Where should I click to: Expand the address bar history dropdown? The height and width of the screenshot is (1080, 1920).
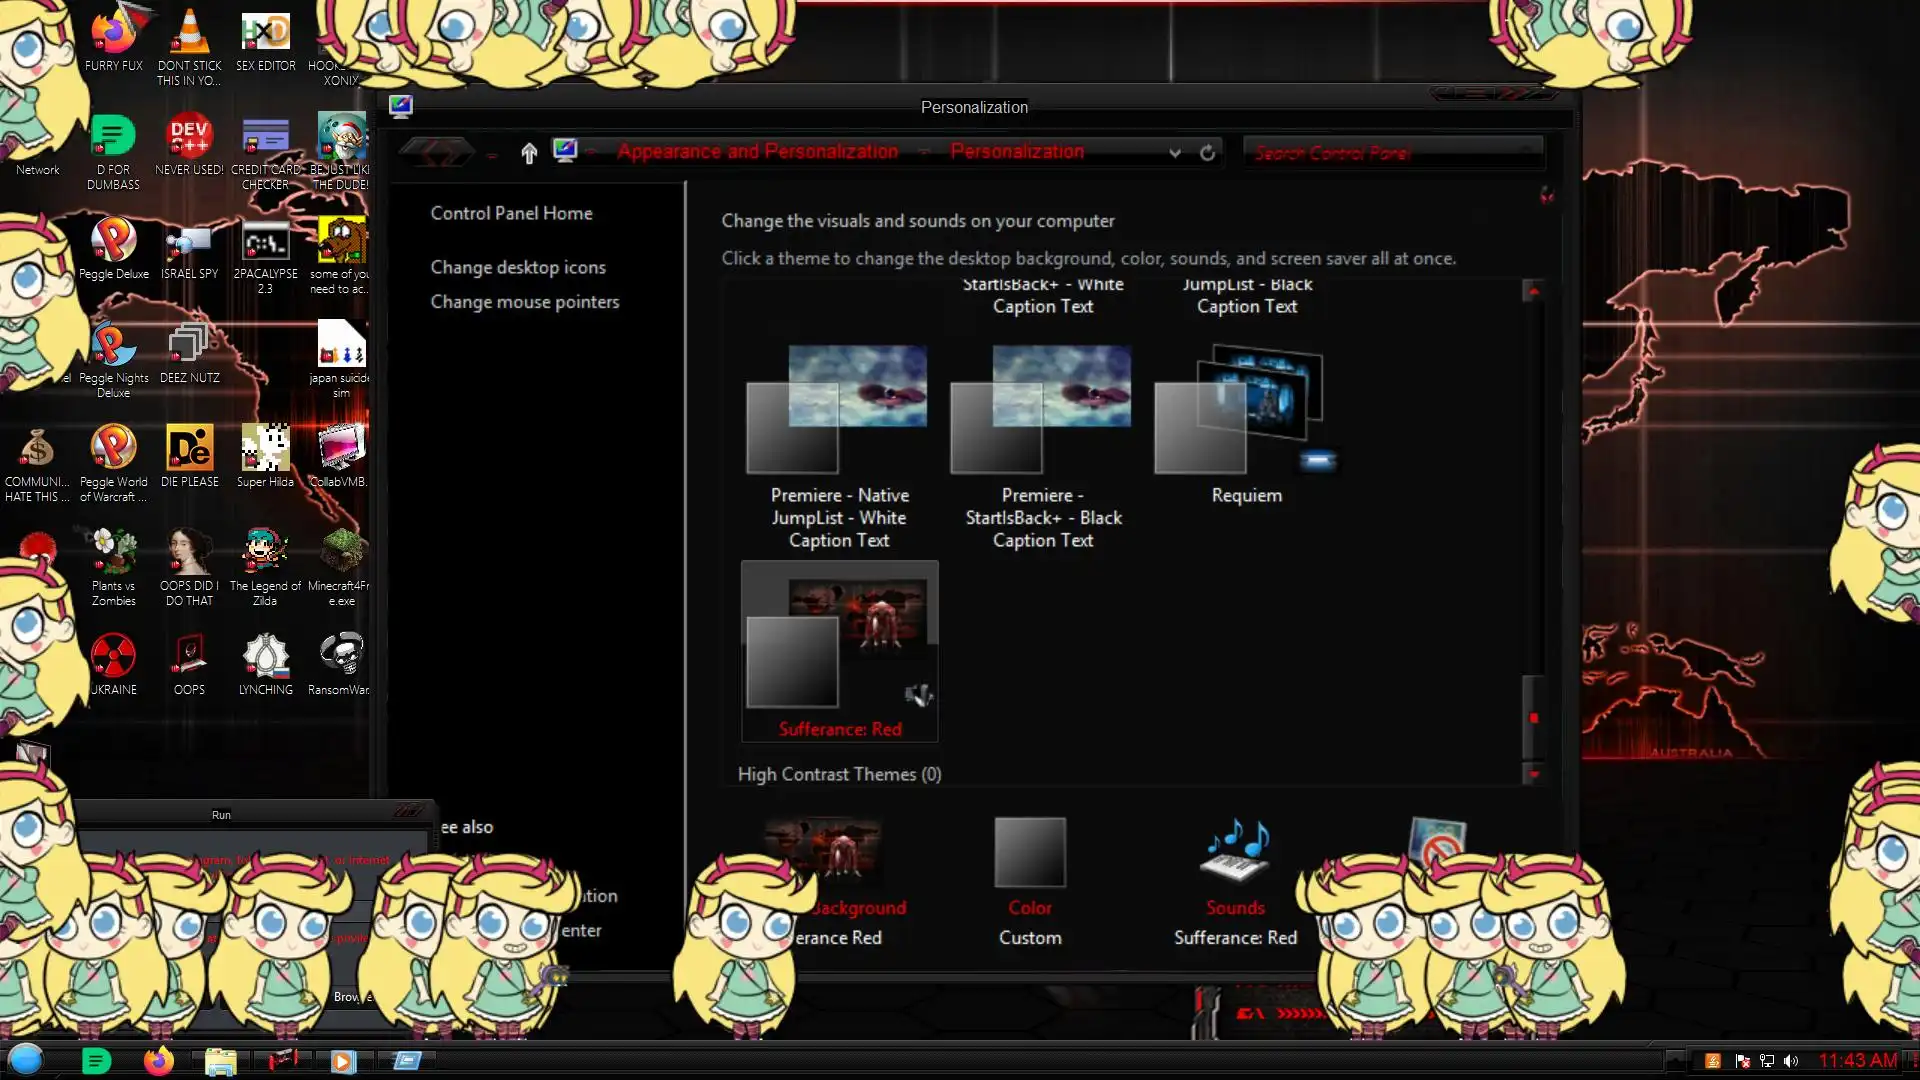click(1175, 153)
